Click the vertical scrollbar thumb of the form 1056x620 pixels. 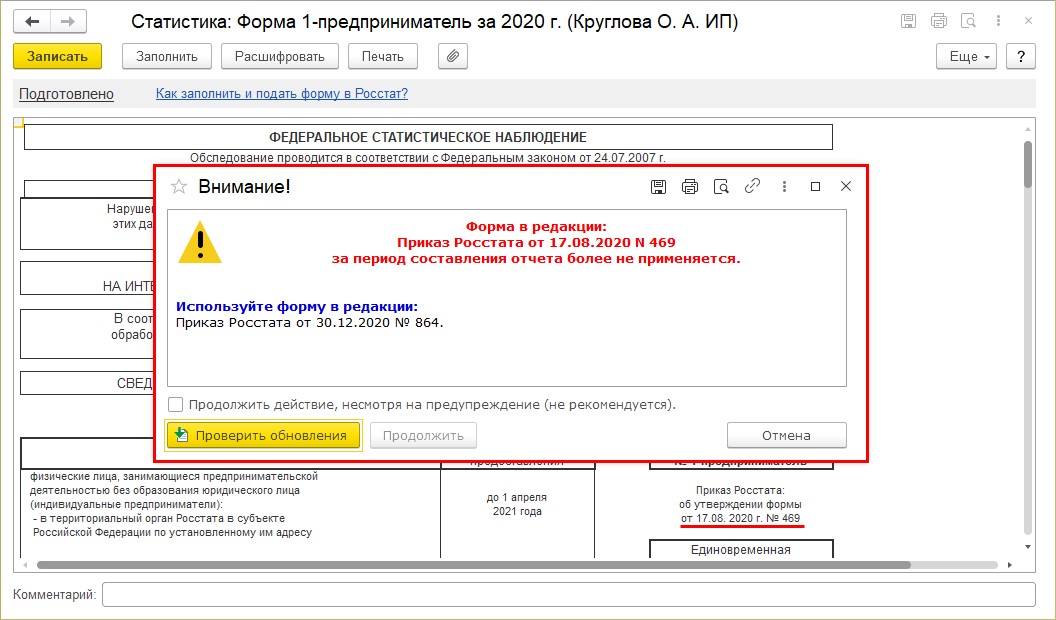1028,164
